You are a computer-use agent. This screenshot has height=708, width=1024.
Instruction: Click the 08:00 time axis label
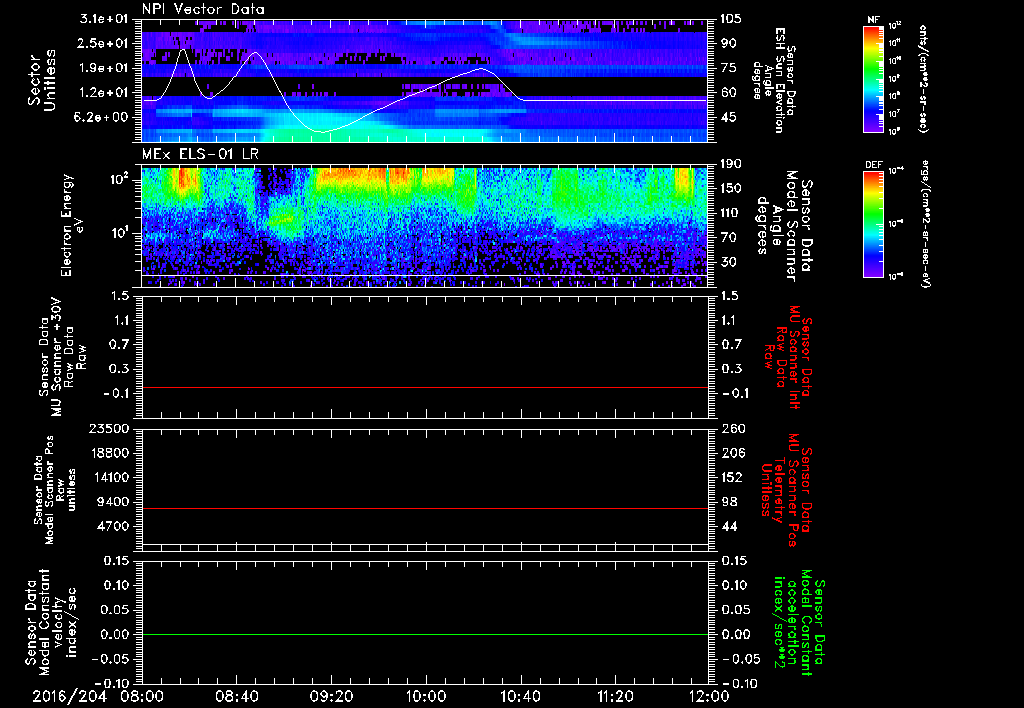tap(142, 697)
